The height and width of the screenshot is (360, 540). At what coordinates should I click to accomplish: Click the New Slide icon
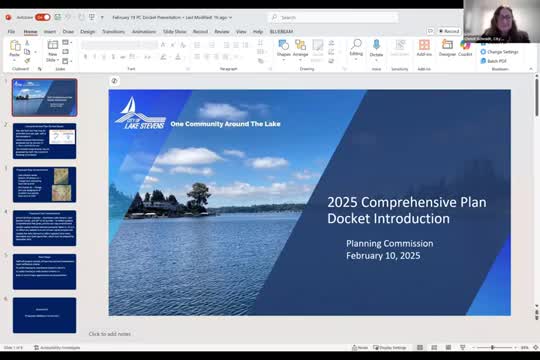click(x=52, y=45)
